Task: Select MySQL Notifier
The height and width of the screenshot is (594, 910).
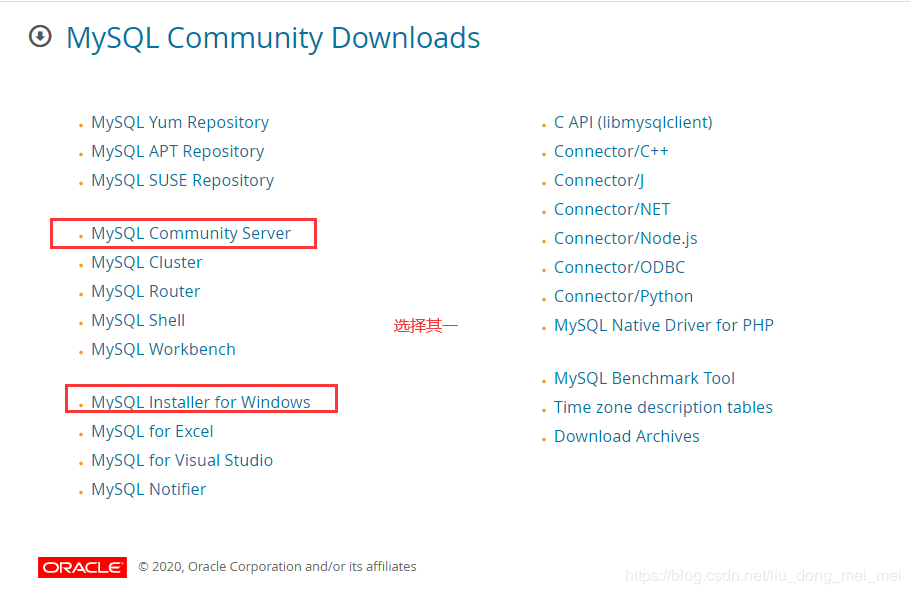Action: (148, 489)
